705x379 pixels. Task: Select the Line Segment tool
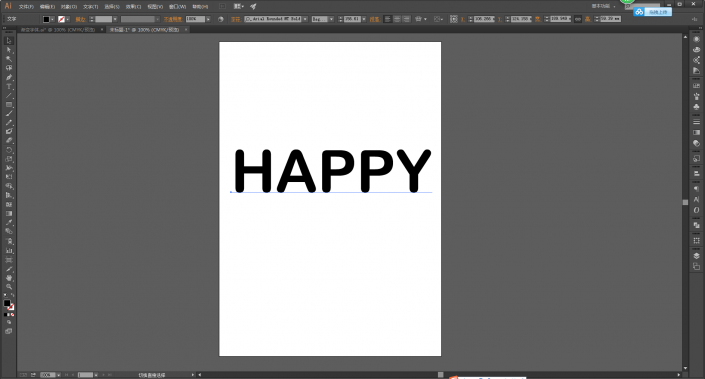click(x=9, y=95)
